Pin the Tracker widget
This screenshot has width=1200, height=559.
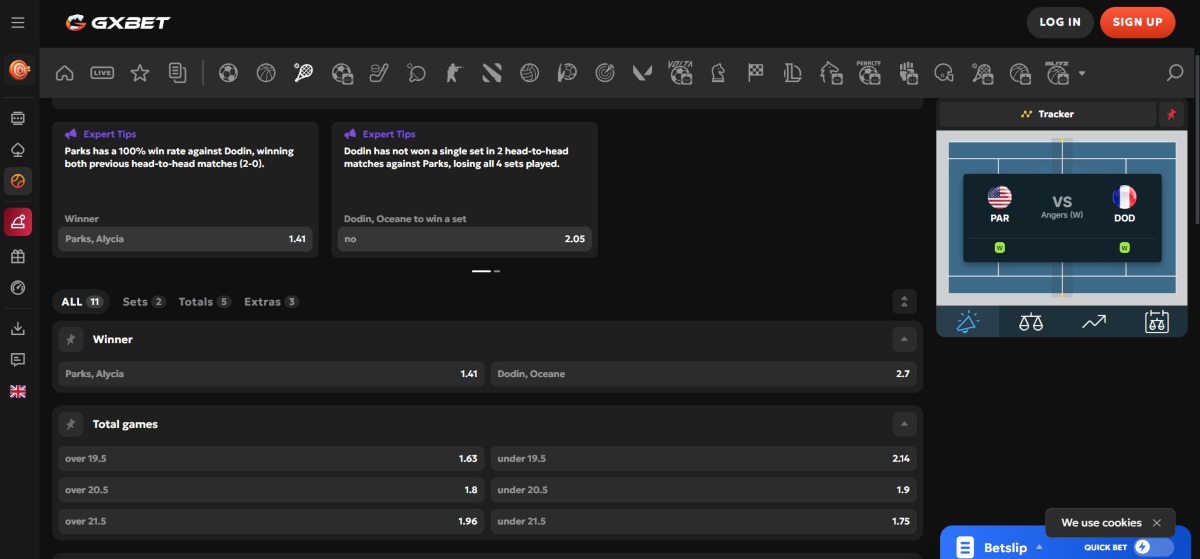(1171, 114)
